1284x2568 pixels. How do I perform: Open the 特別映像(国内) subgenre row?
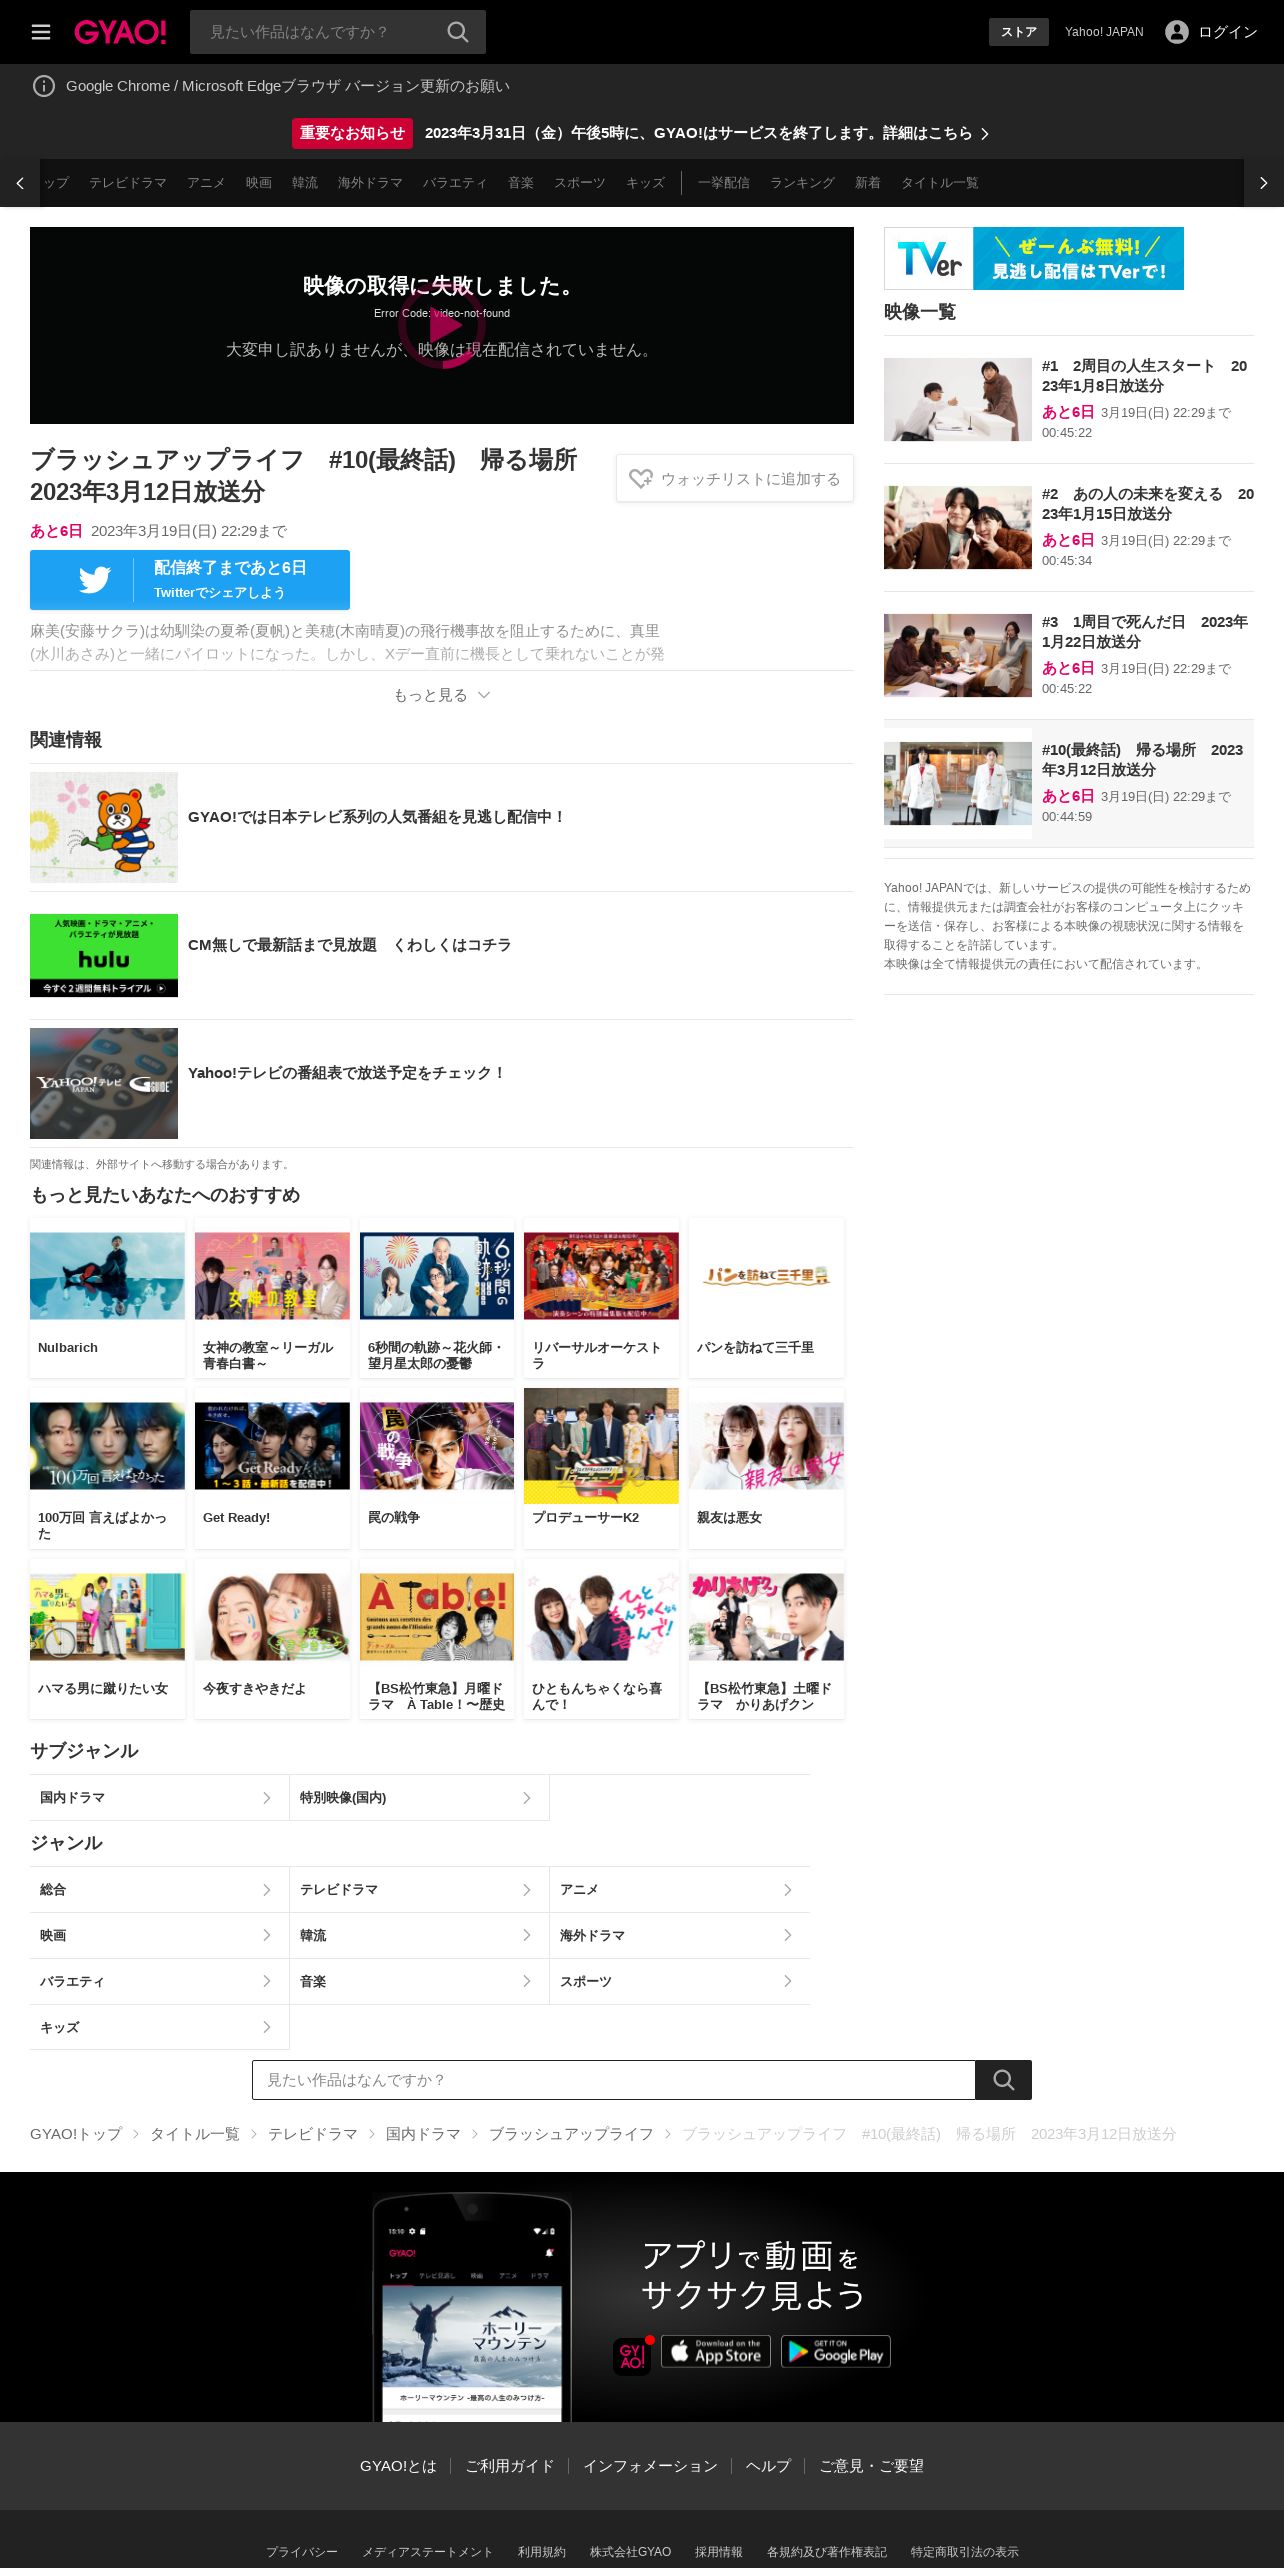pos(420,1798)
